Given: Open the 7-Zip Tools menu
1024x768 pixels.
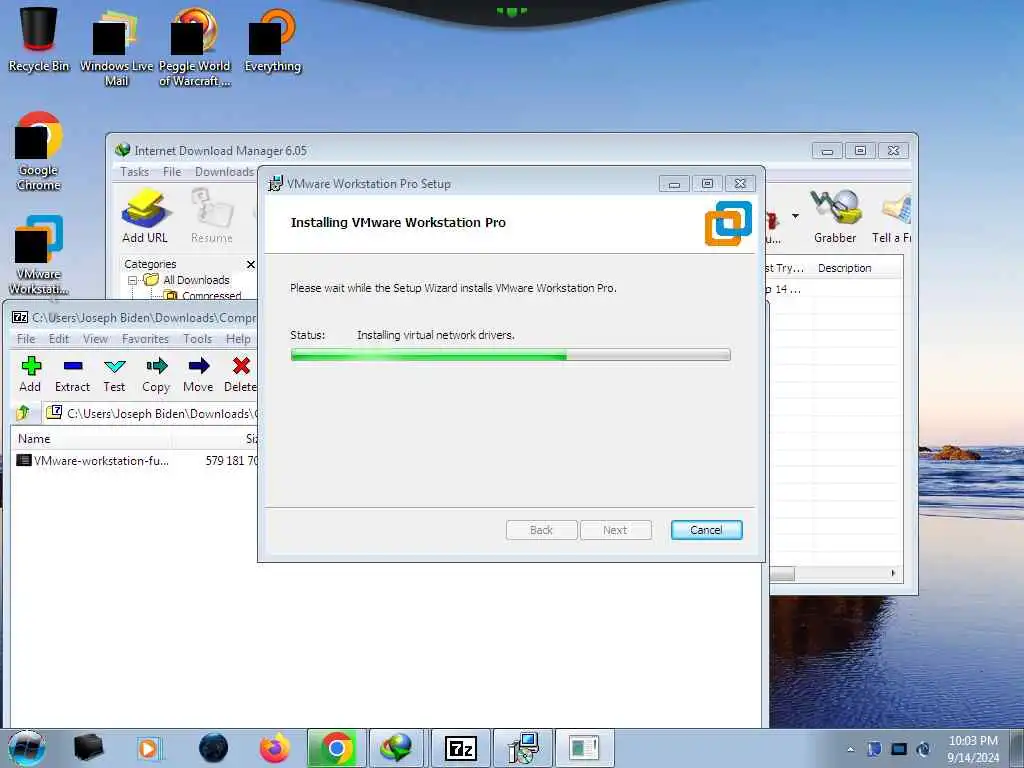Looking at the screenshot, I should [197, 338].
